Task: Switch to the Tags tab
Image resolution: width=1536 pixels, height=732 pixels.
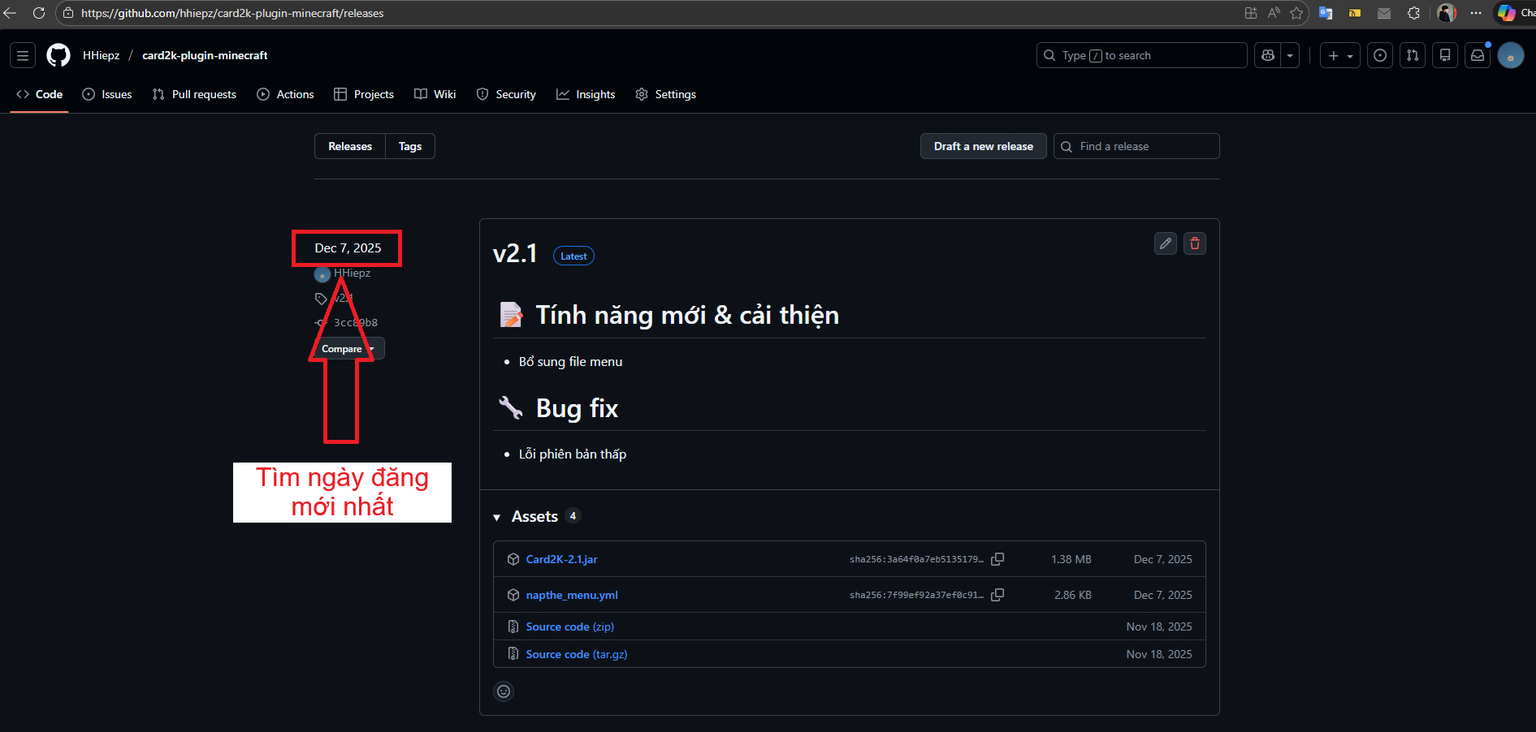Action: coord(410,146)
